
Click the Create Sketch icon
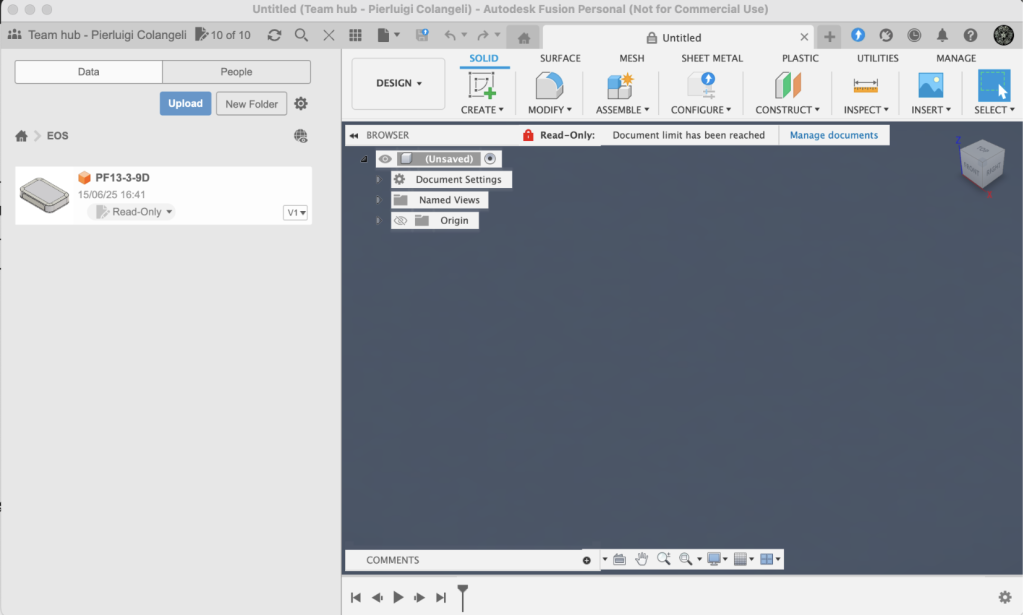click(x=481, y=86)
